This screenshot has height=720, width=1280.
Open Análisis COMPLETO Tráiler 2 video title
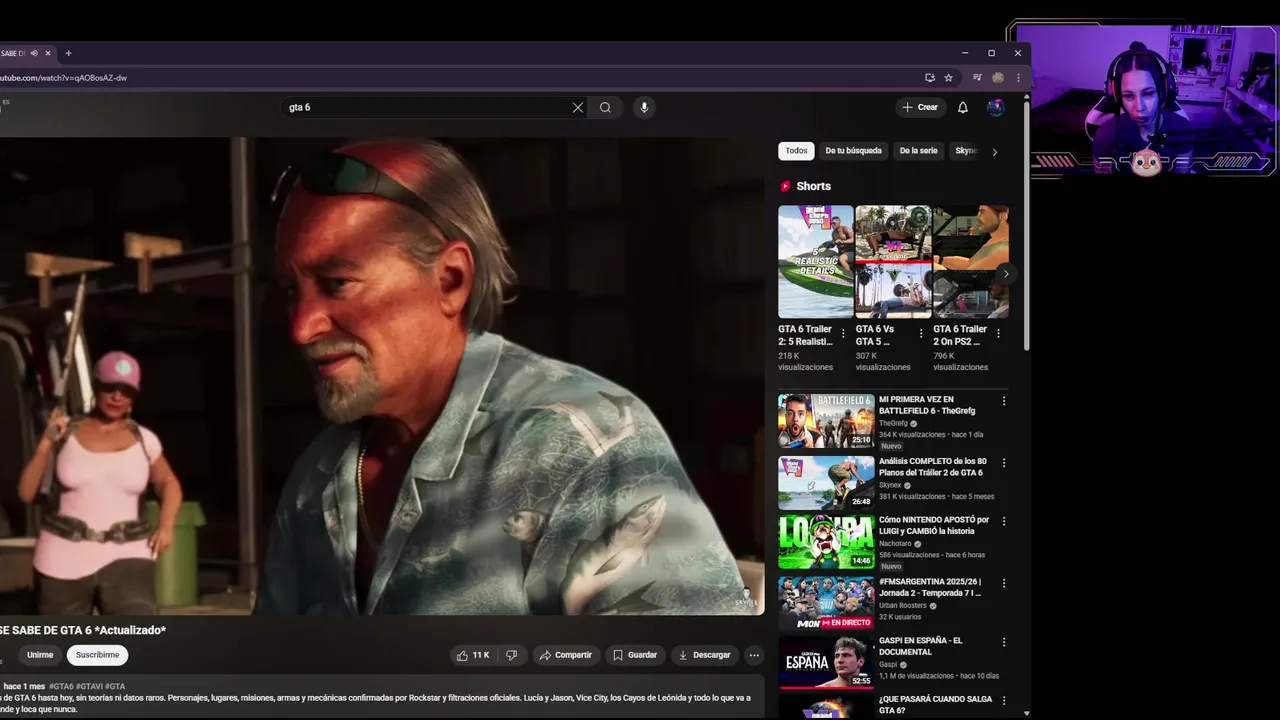tap(931, 467)
